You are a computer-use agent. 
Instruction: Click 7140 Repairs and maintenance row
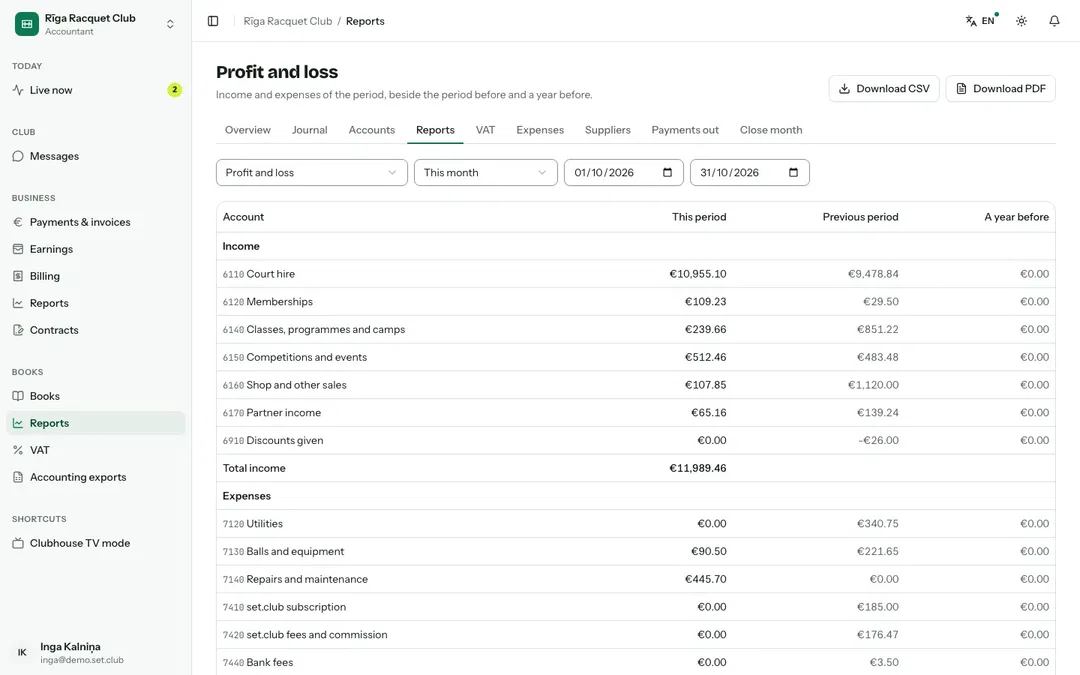coord(636,579)
